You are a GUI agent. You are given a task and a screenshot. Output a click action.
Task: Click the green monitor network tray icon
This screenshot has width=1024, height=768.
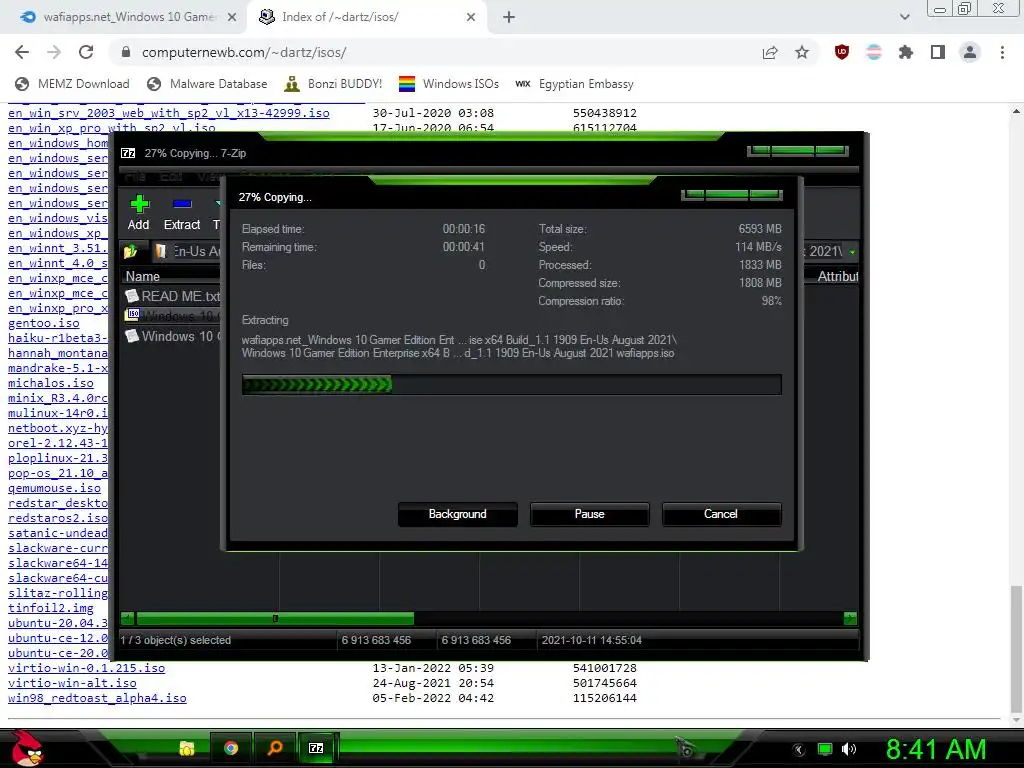pos(825,749)
